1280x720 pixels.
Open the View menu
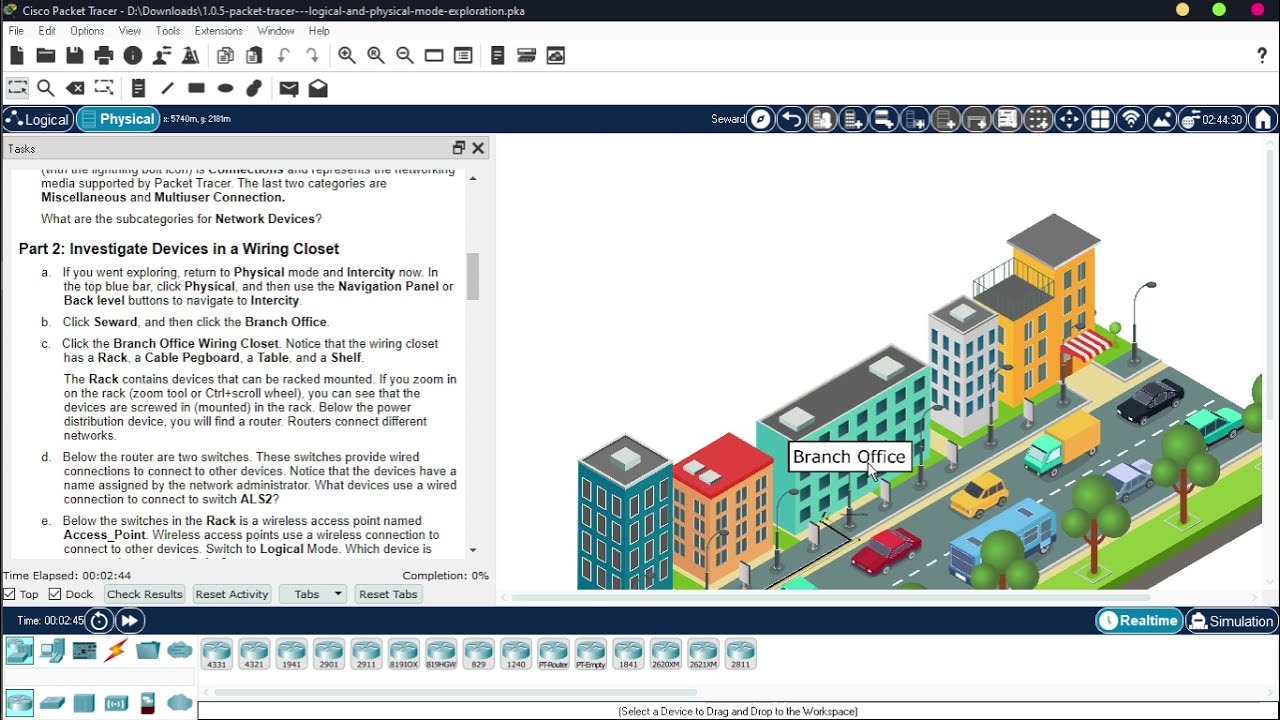(130, 31)
